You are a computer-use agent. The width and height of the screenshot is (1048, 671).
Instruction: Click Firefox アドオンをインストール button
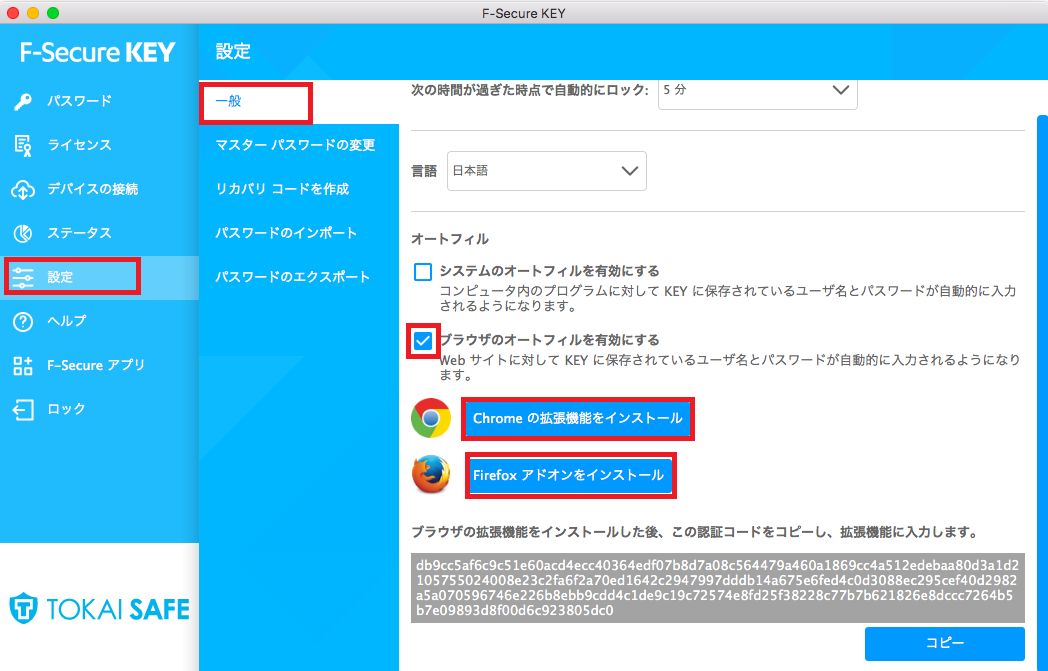click(570, 475)
